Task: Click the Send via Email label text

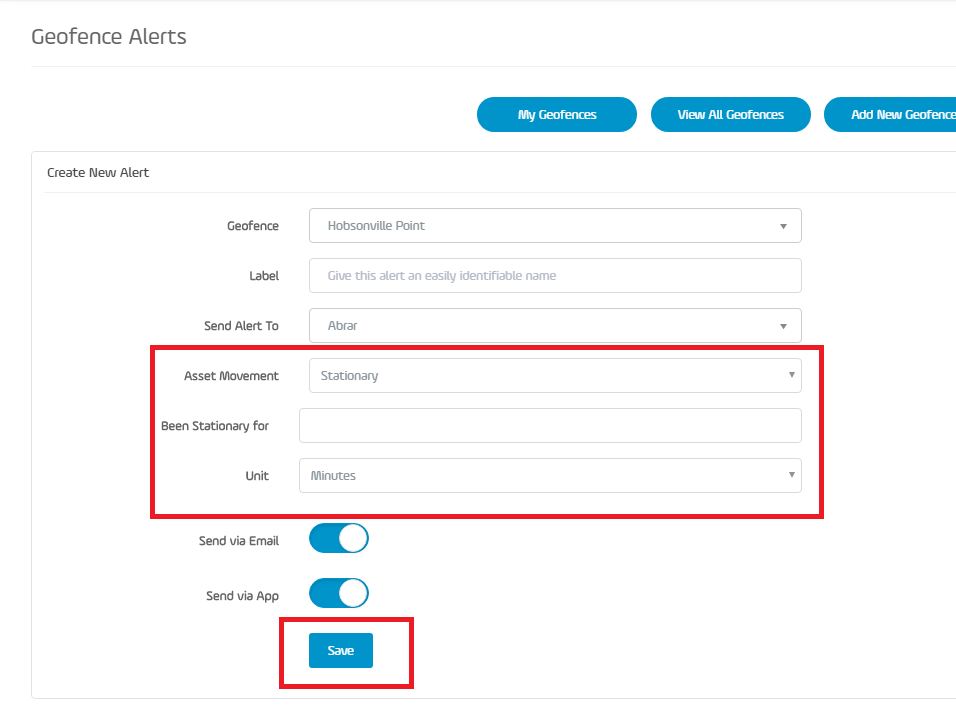Action: [x=238, y=541]
